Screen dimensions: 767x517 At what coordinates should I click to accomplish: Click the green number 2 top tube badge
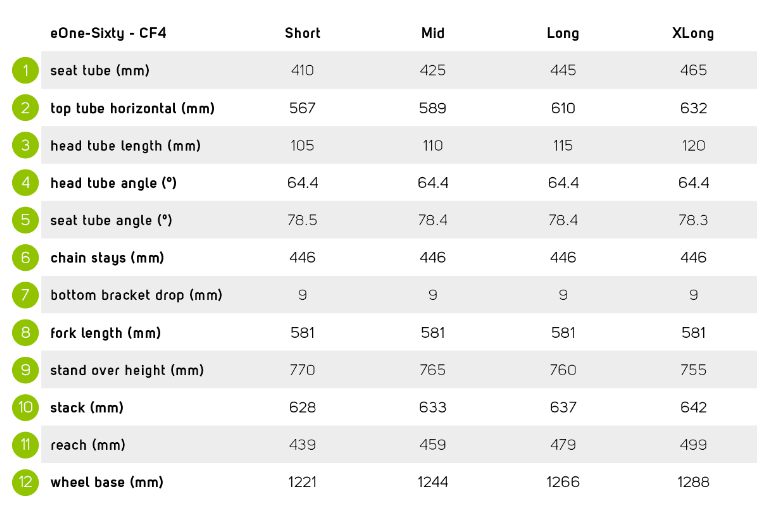pyautogui.click(x=25, y=108)
